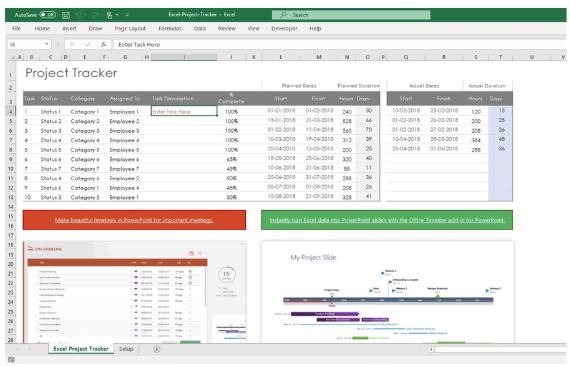Select row header 9
The width and height of the screenshot is (570, 366).
pyautogui.click(x=11, y=159)
